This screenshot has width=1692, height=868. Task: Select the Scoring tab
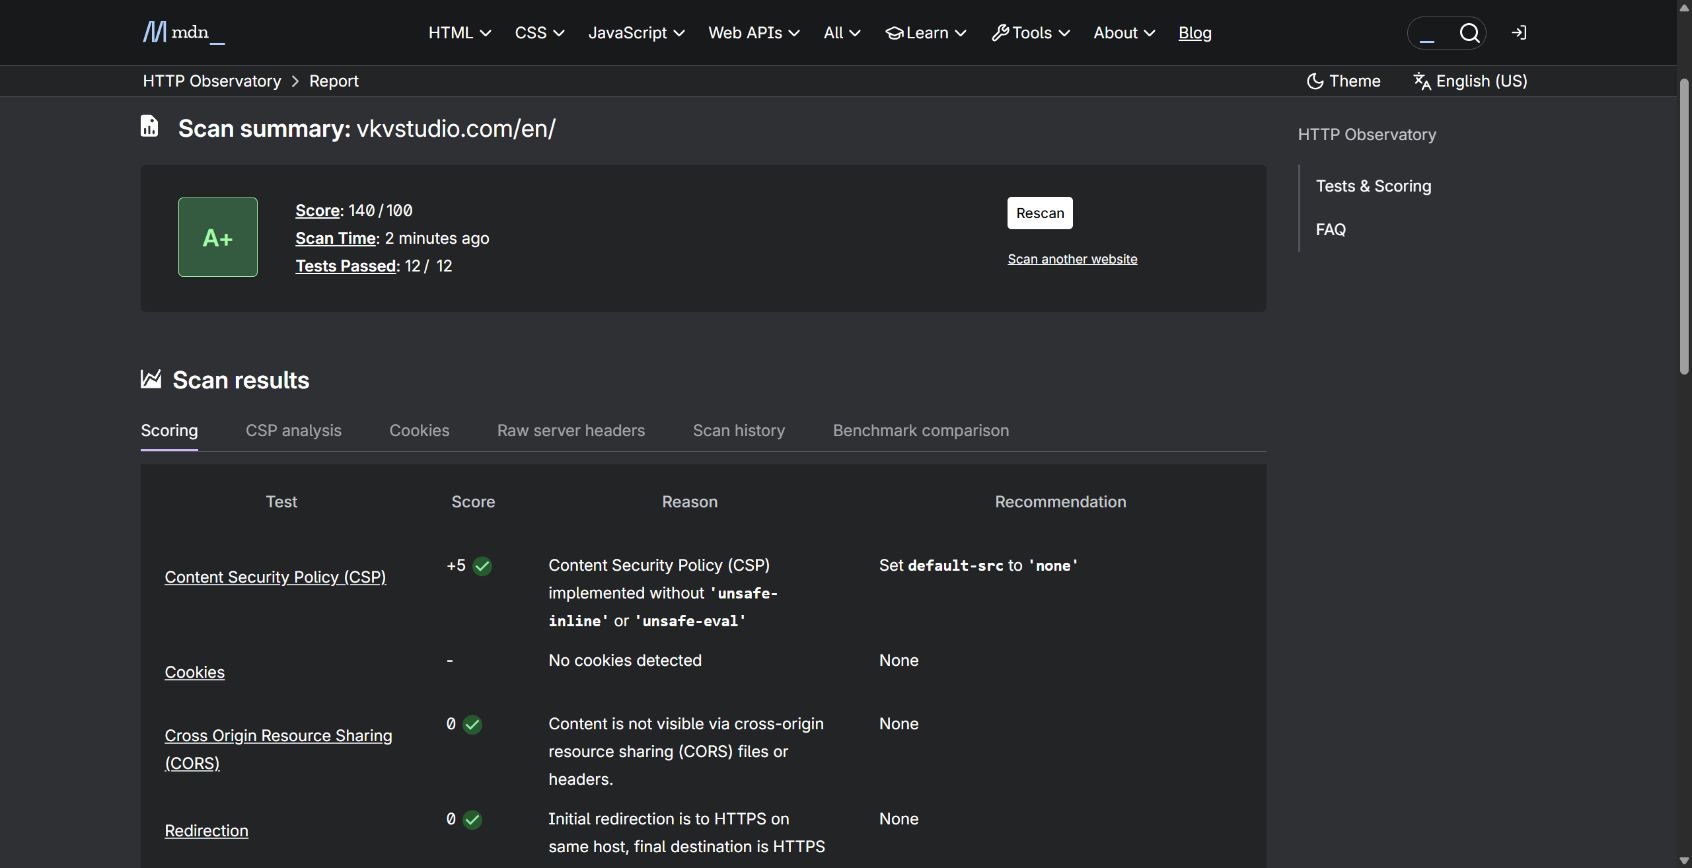click(x=169, y=431)
